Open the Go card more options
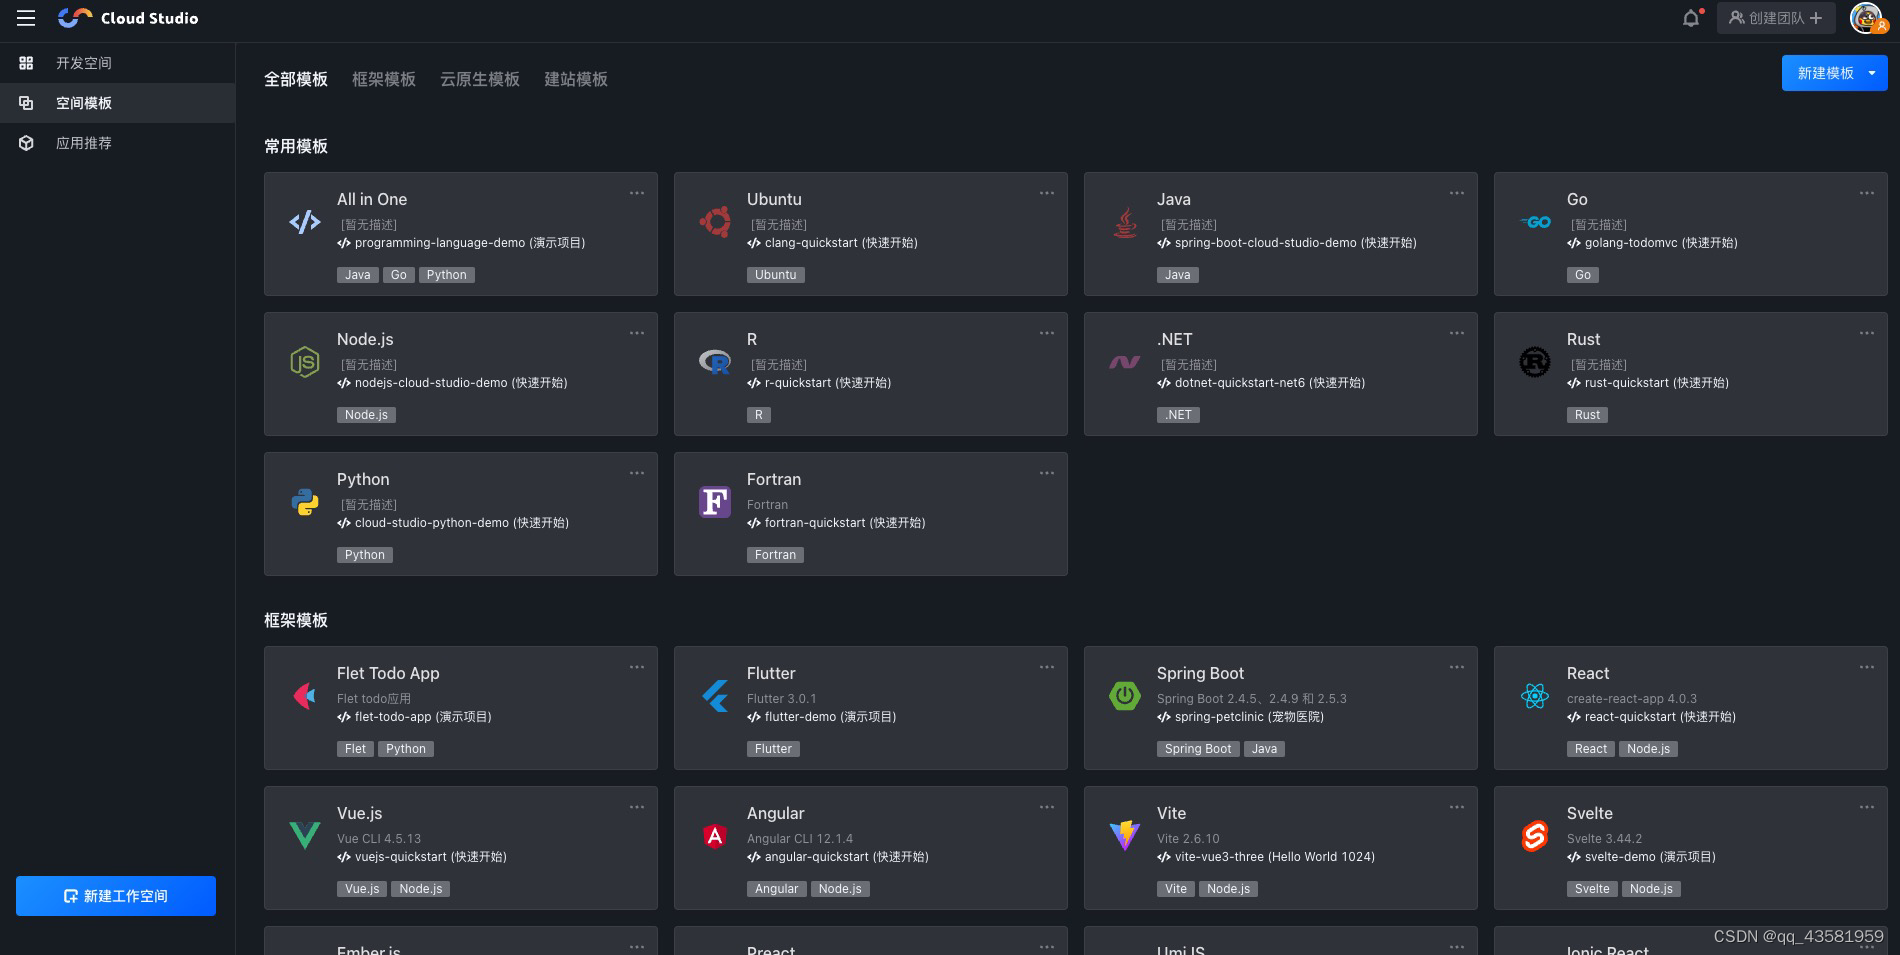Screen dimensions: 1900x955 (x=1867, y=193)
